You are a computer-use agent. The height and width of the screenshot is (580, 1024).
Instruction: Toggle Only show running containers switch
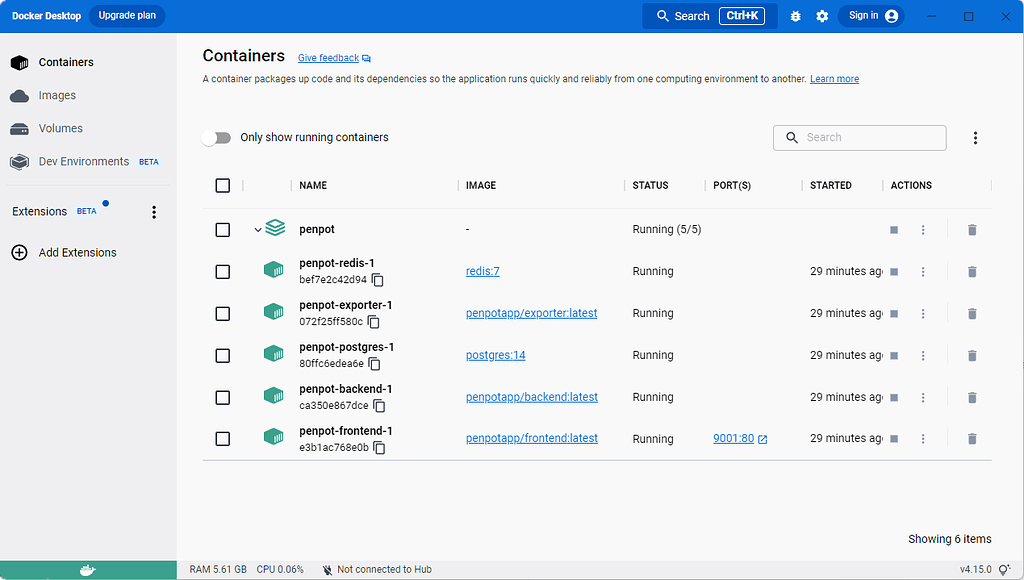[x=216, y=138]
